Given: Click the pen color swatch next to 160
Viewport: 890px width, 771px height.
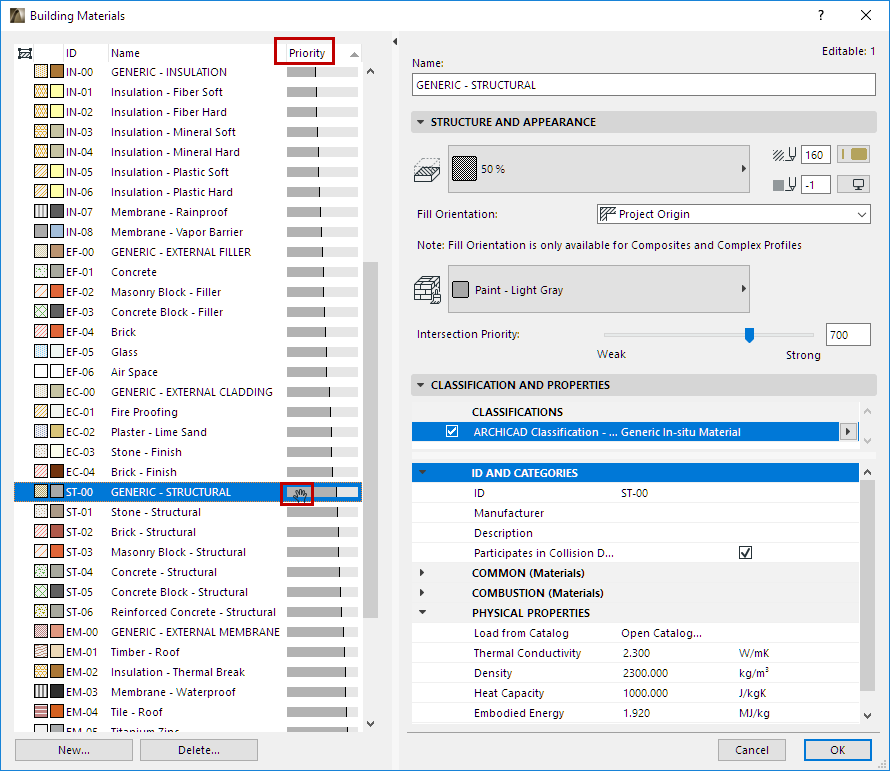Looking at the screenshot, I should [x=854, y=154].
